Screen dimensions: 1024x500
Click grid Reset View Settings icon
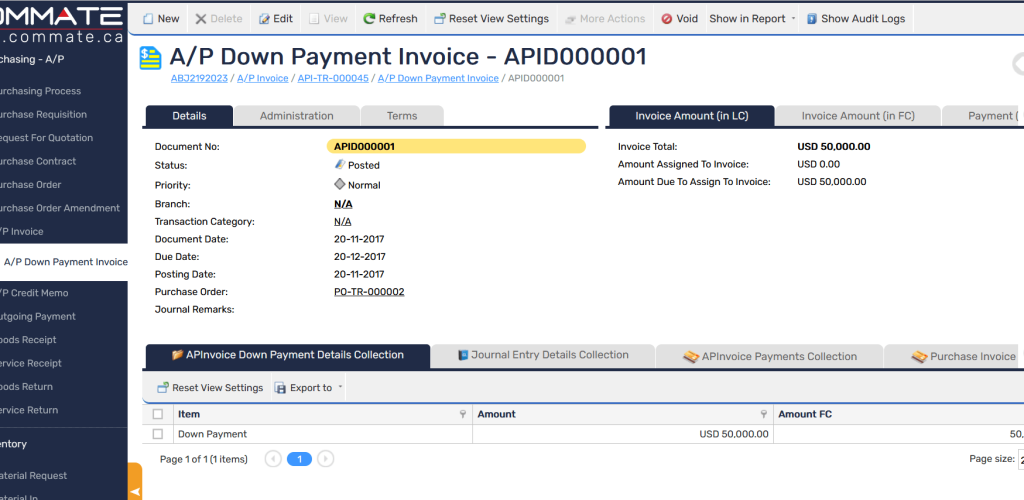pos(163,388)
